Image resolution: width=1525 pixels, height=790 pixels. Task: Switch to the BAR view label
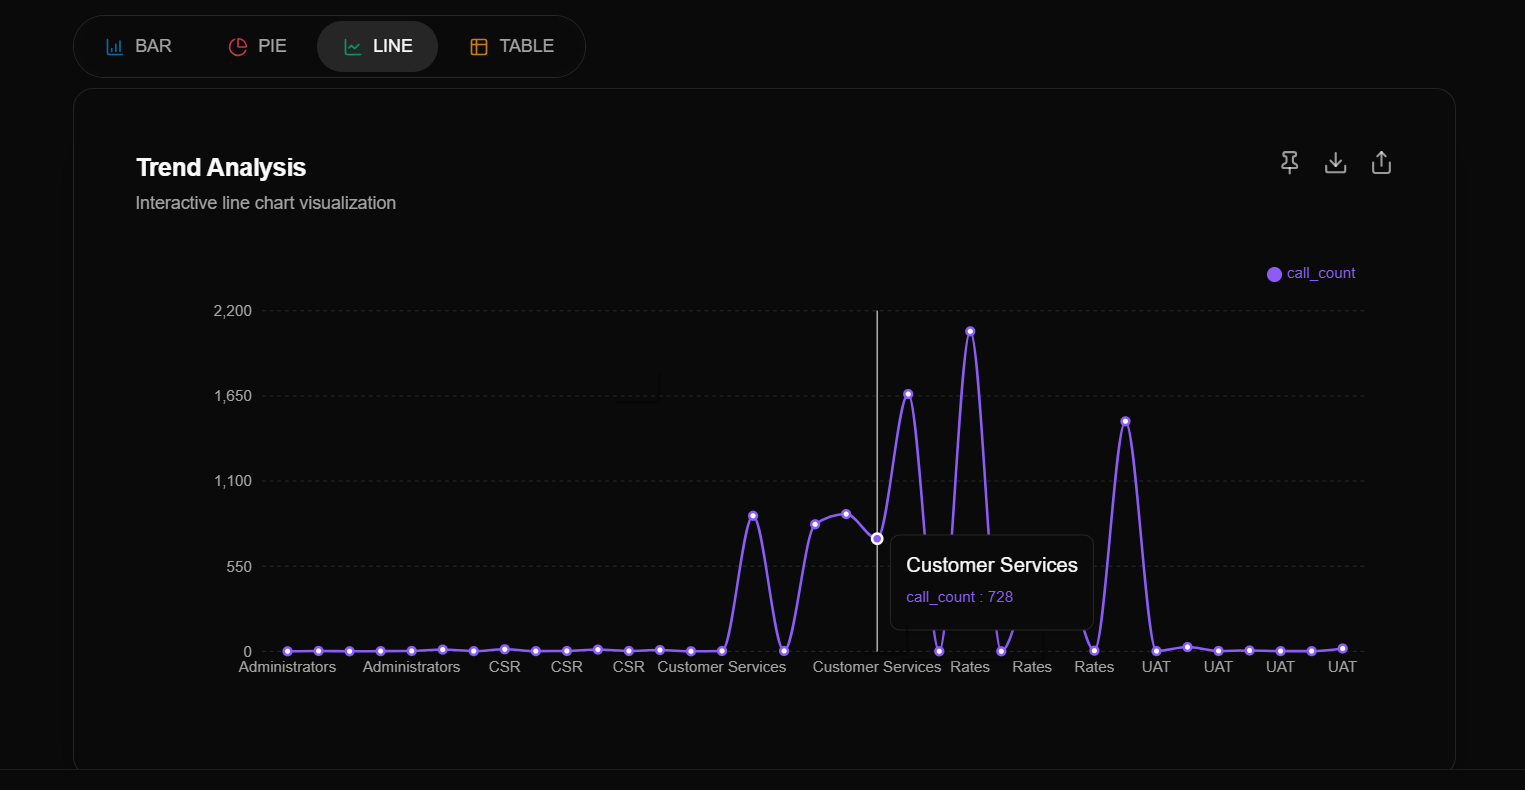pos(153,46)
